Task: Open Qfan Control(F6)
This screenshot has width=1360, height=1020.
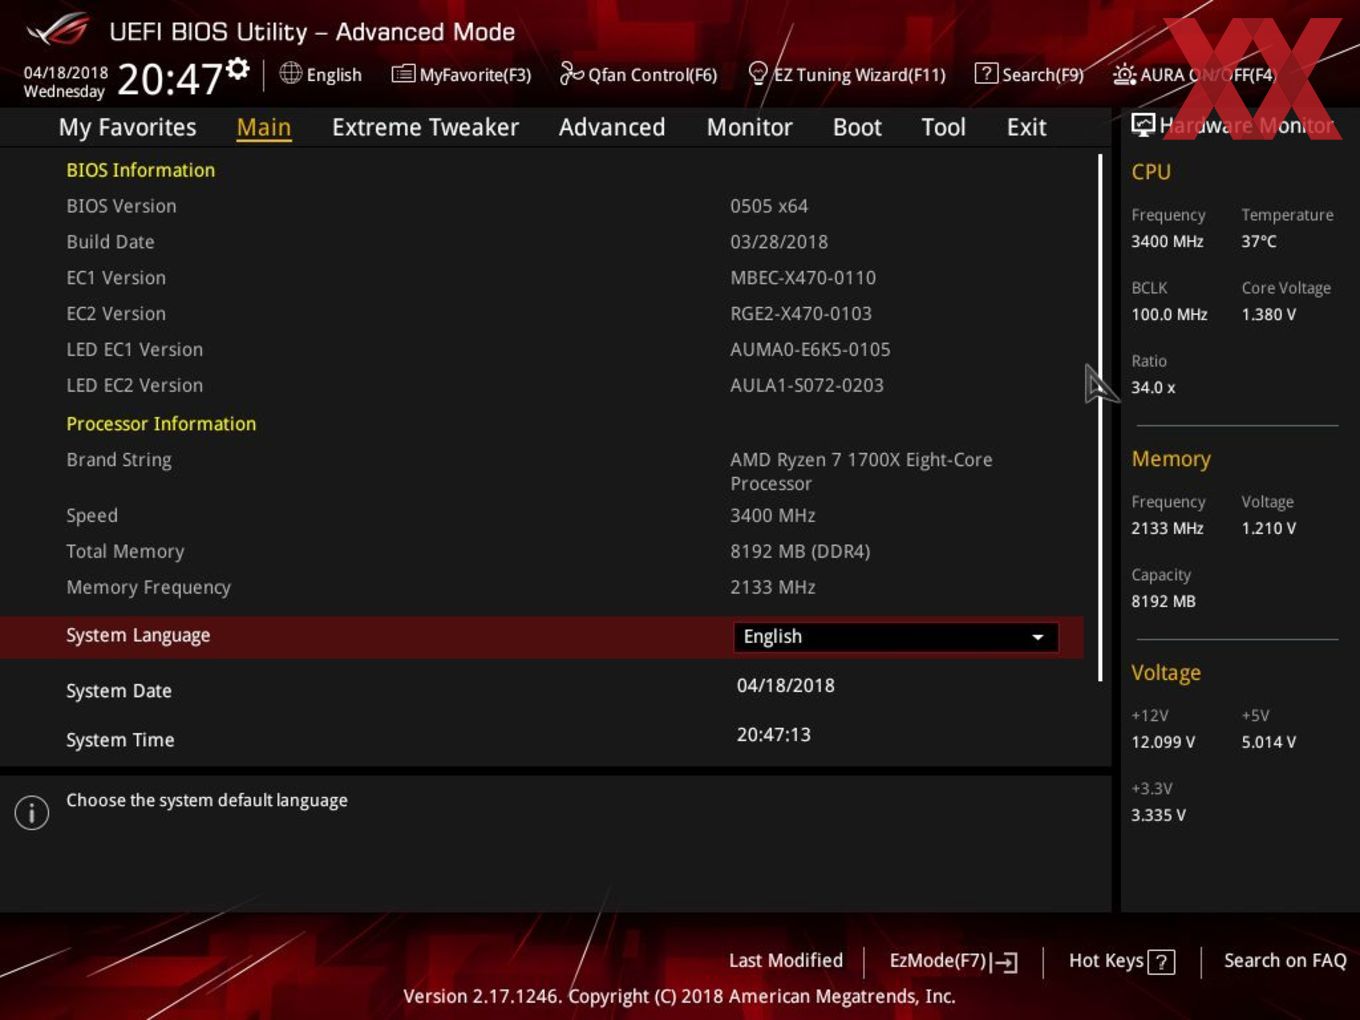Action: point(638,74)
